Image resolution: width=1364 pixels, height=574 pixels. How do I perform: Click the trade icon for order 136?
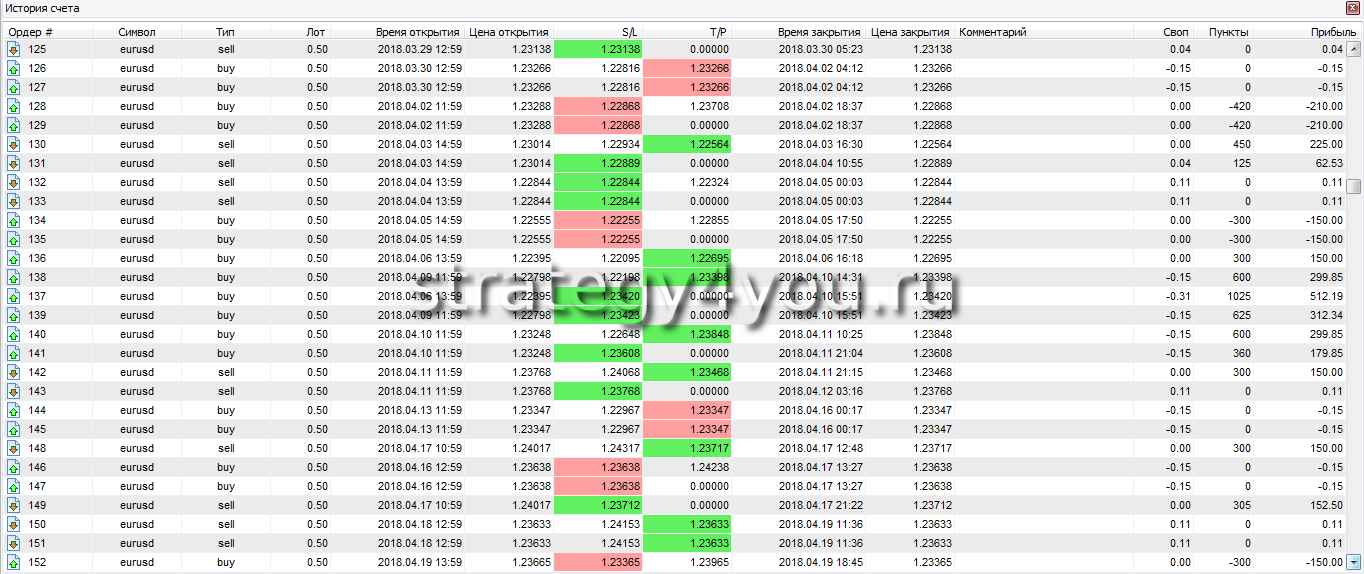14,258
